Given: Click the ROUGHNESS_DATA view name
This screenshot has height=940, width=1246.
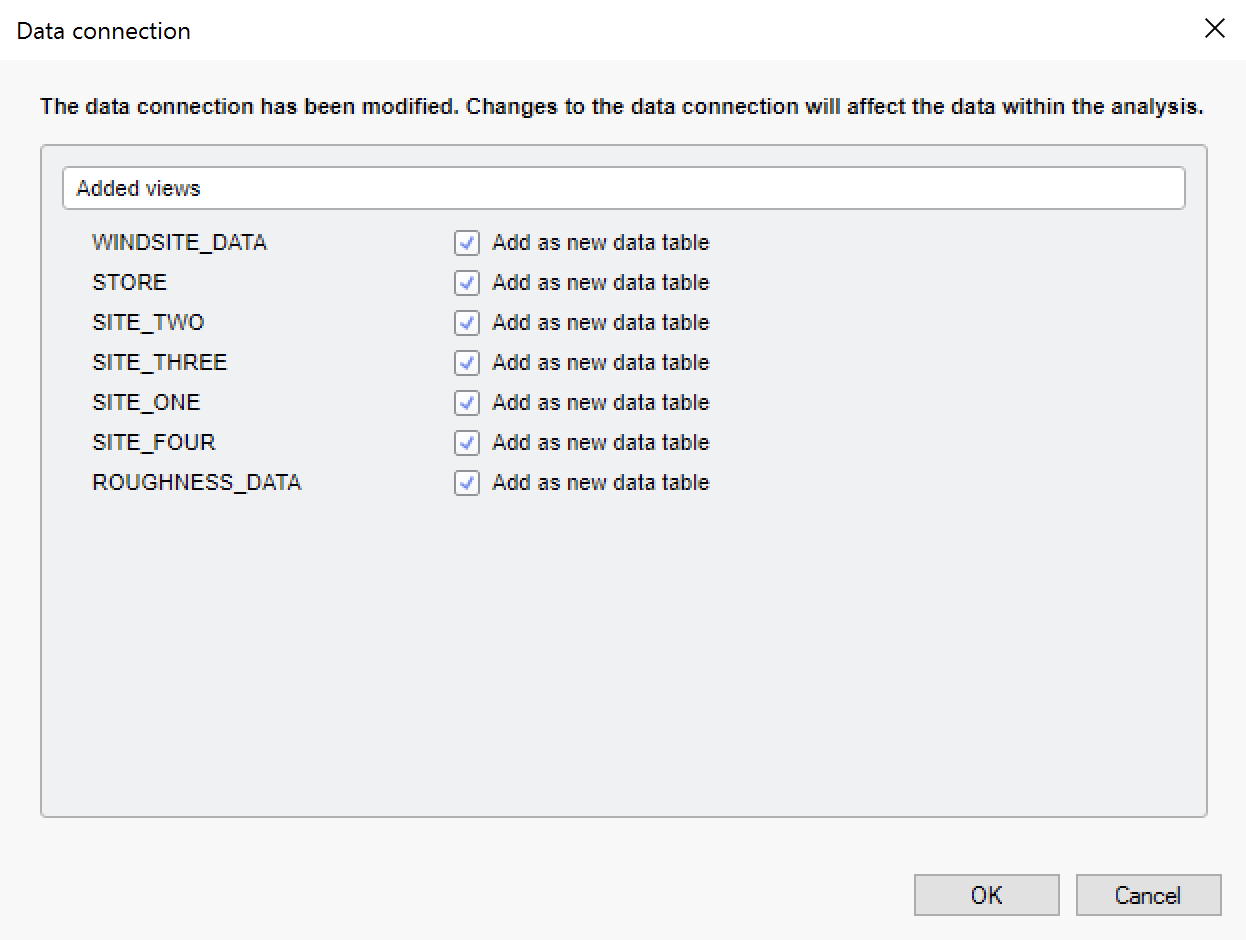Looking at the screenshot, I should pyautogui.click(x=196, y=483).
